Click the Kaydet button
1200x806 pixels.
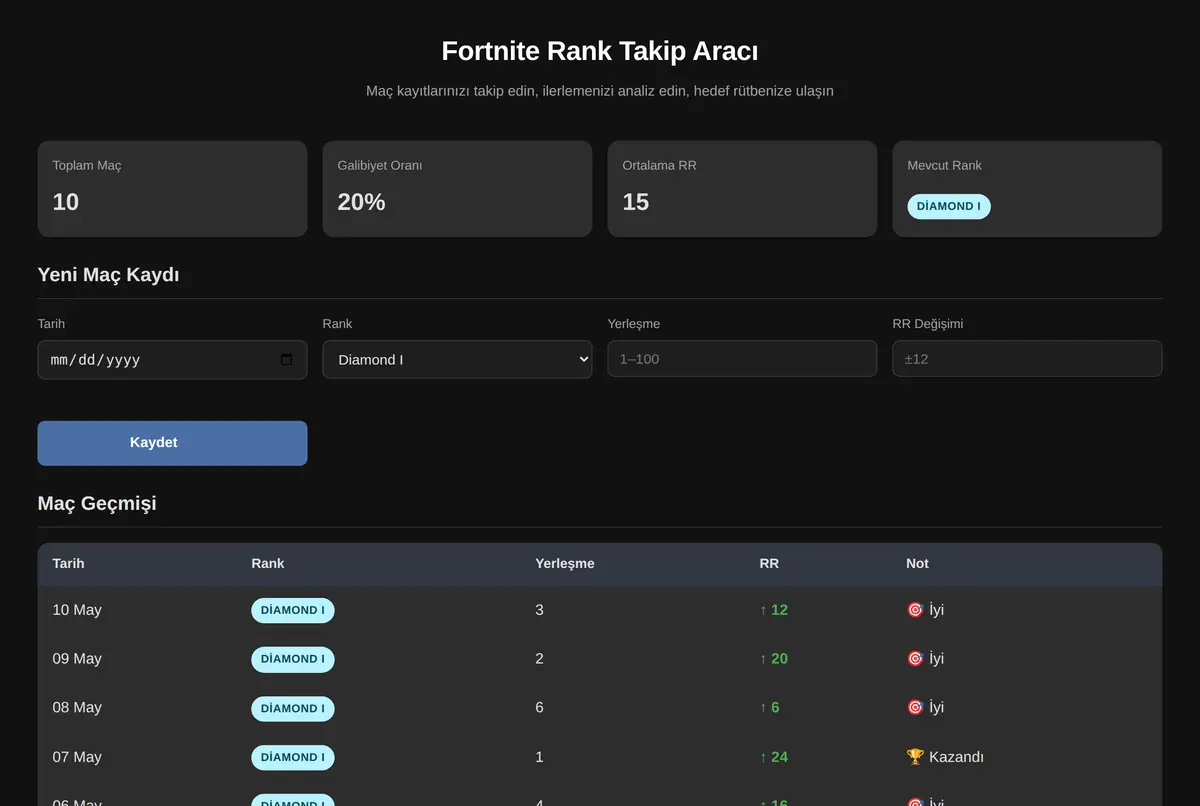point(172,443)
